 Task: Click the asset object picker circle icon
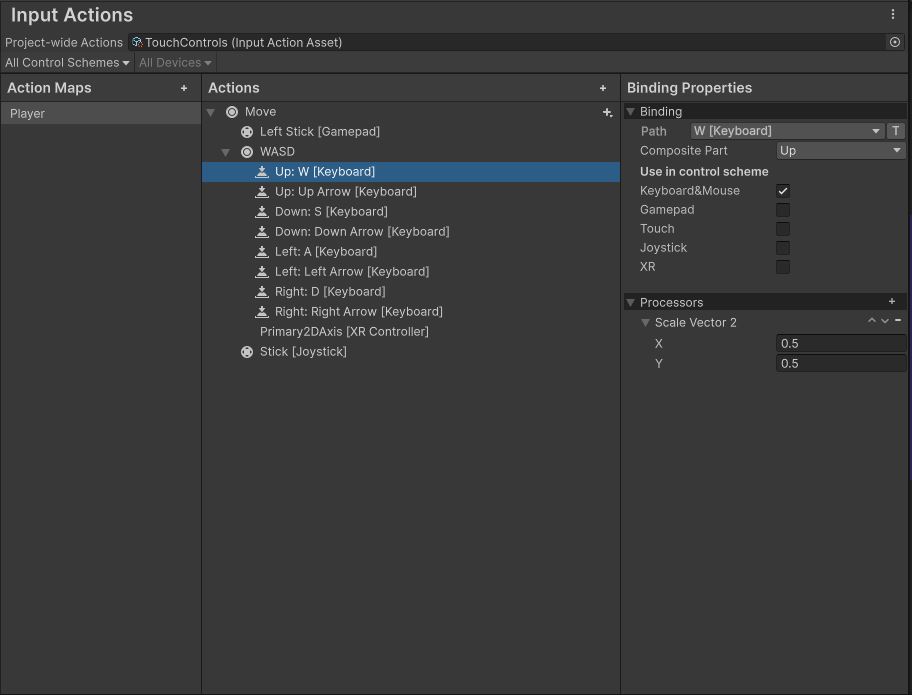895,42
